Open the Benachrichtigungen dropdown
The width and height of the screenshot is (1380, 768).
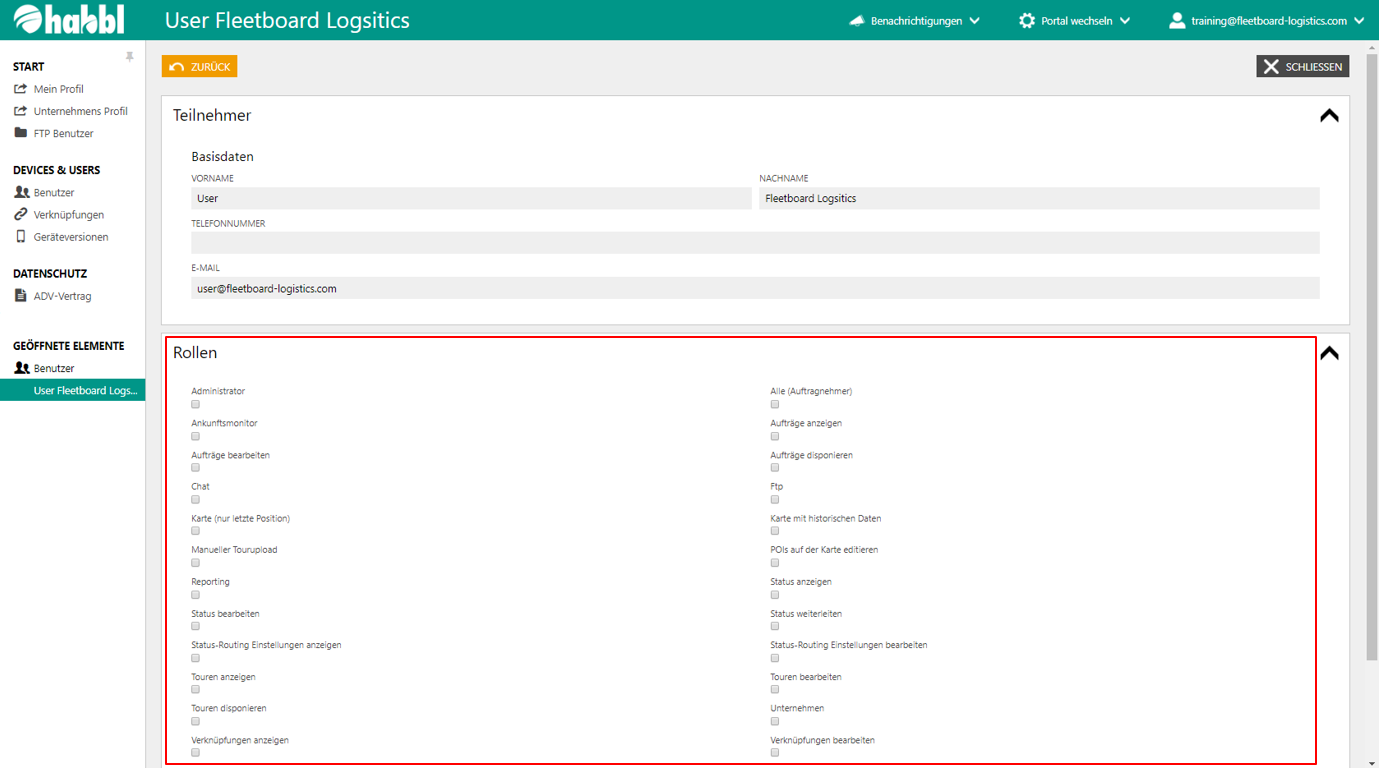914,21
